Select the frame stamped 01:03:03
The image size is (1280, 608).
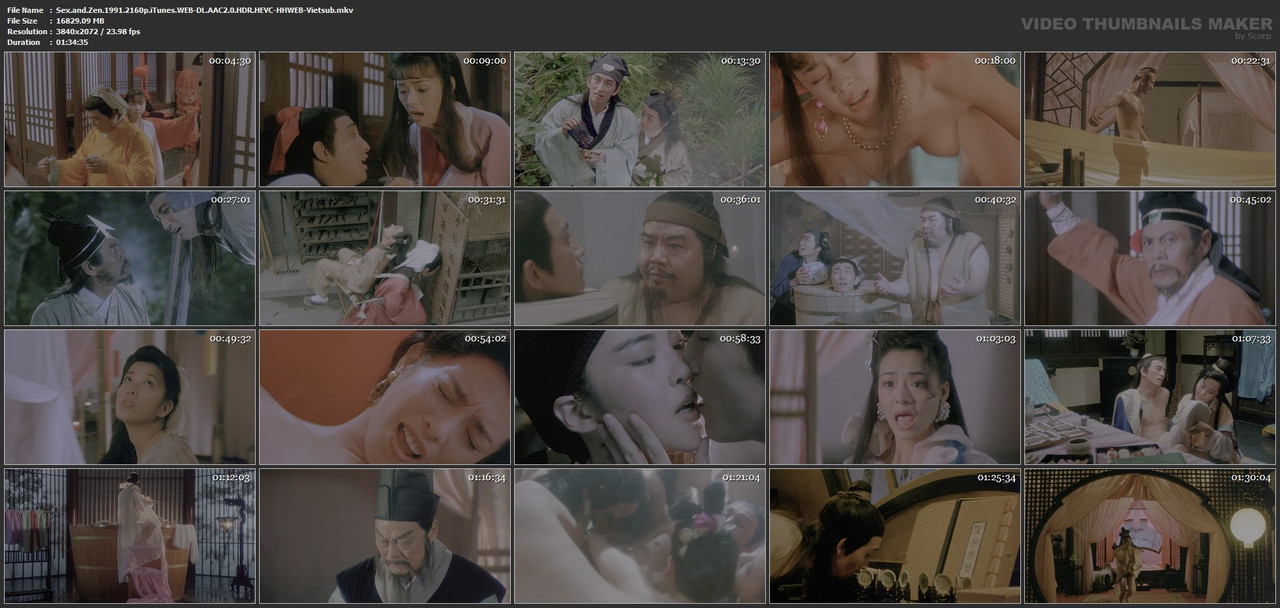[895, 397]
